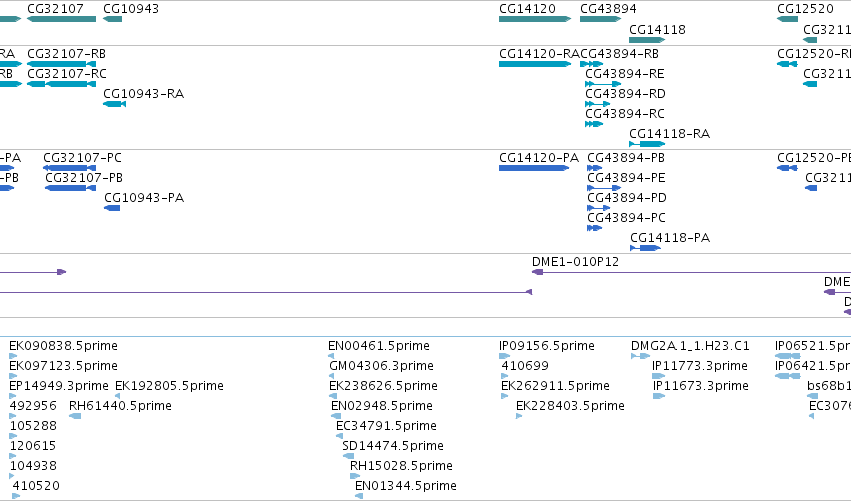
Task: Select protein CG32107-PB
Action: pyautogui.click(x=71, y=188)
